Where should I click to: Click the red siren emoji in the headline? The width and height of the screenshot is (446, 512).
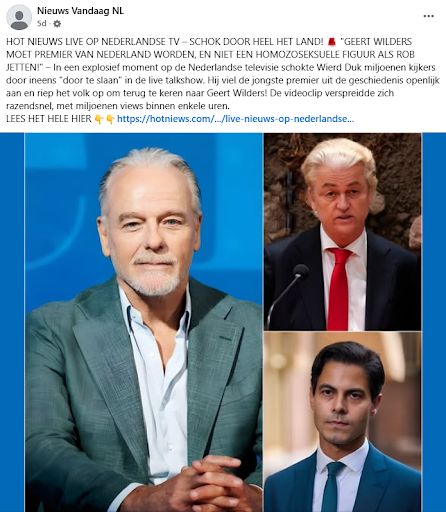pos(332,42)
